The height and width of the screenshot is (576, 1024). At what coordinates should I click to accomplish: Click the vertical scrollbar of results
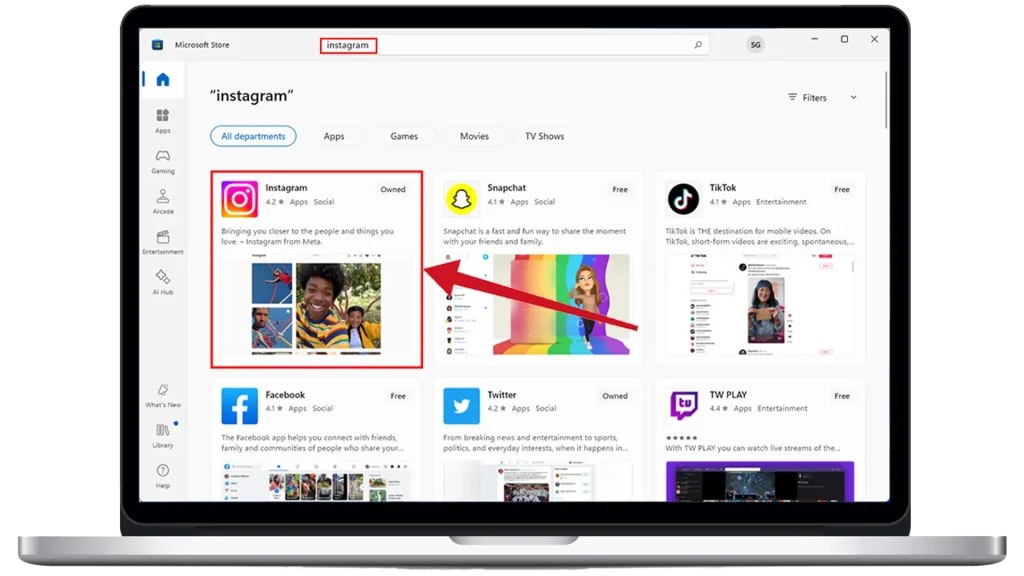tap(886, 100)
